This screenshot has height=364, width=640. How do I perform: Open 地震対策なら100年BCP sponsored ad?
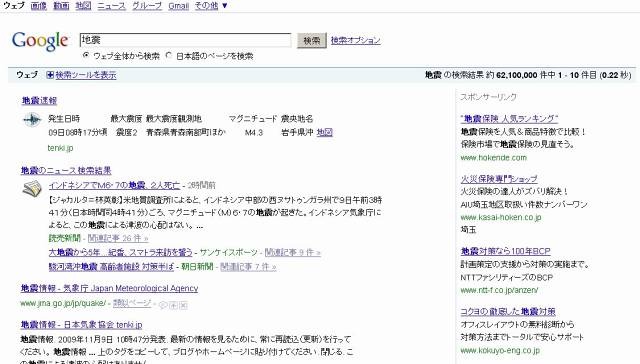505,251
